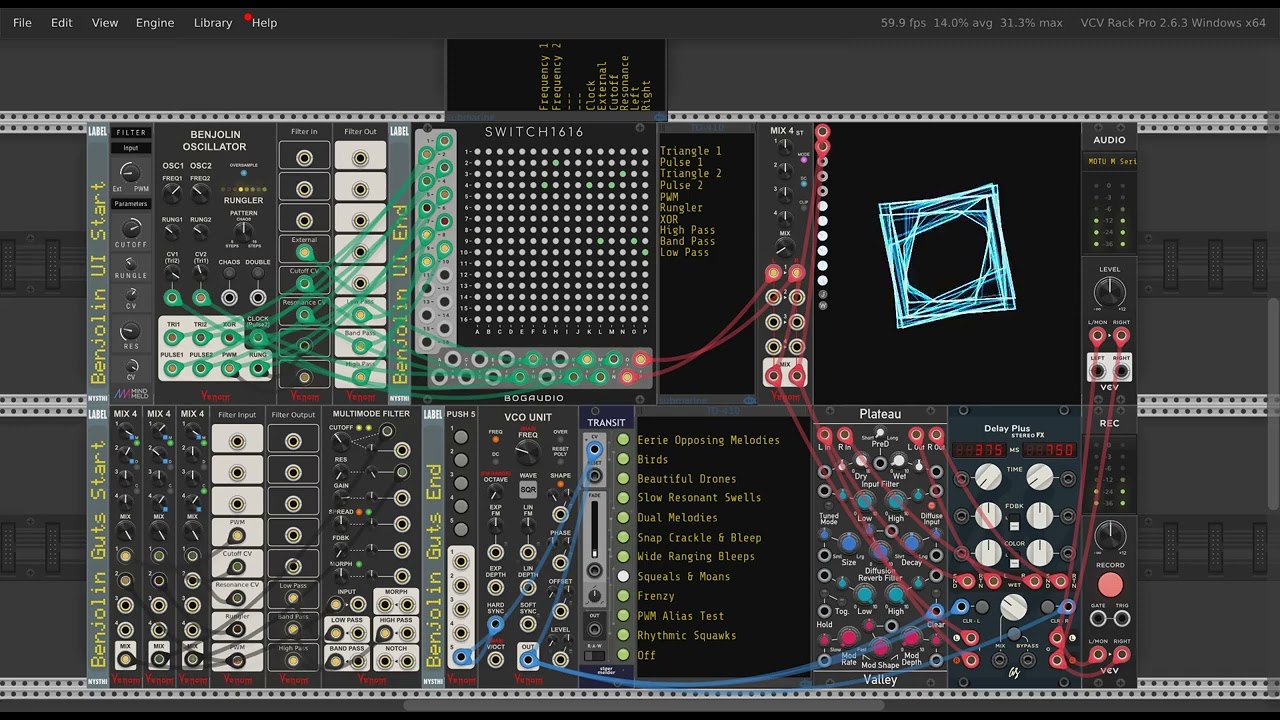This screenshot has width=1280, height=720.
Task: Toggle the DOUBLE button on Benjolin Oscillator
Action: (258, 273)
